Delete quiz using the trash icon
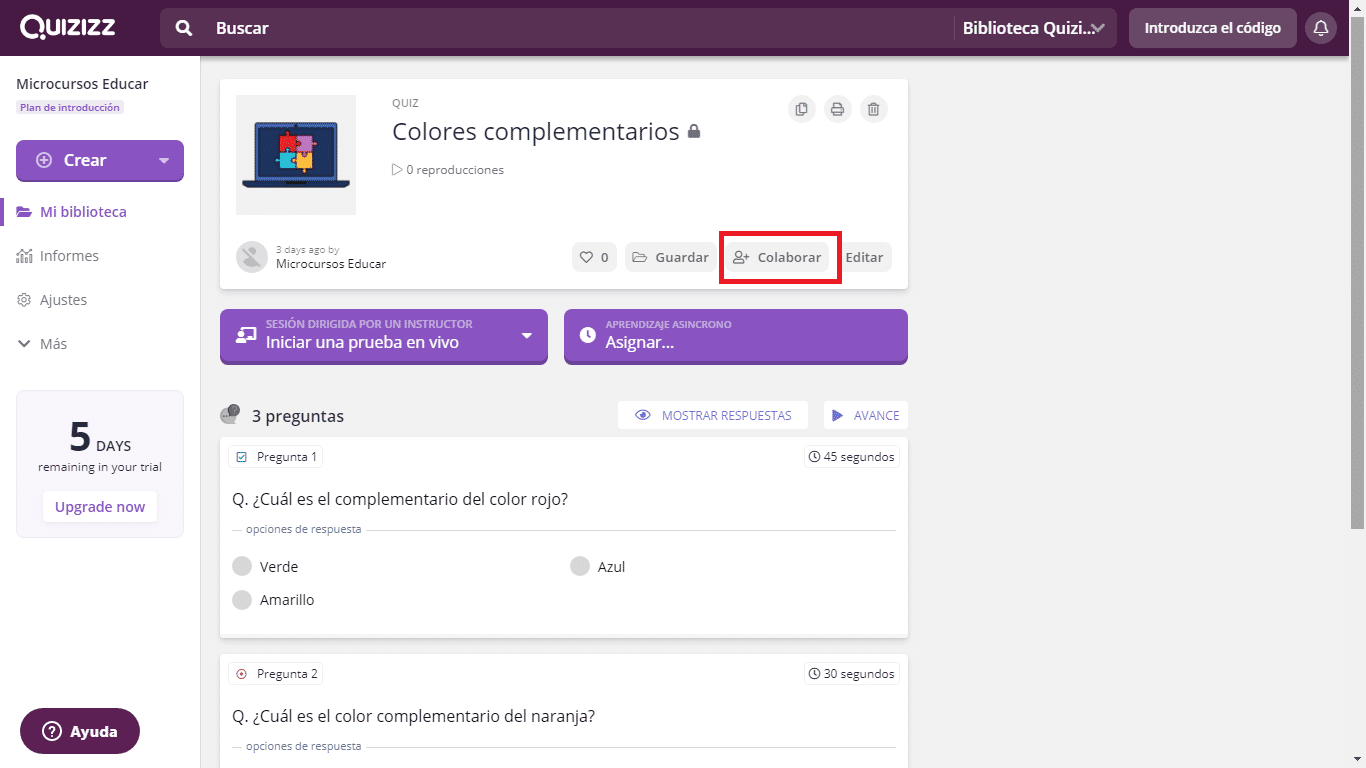 [874, 109]
